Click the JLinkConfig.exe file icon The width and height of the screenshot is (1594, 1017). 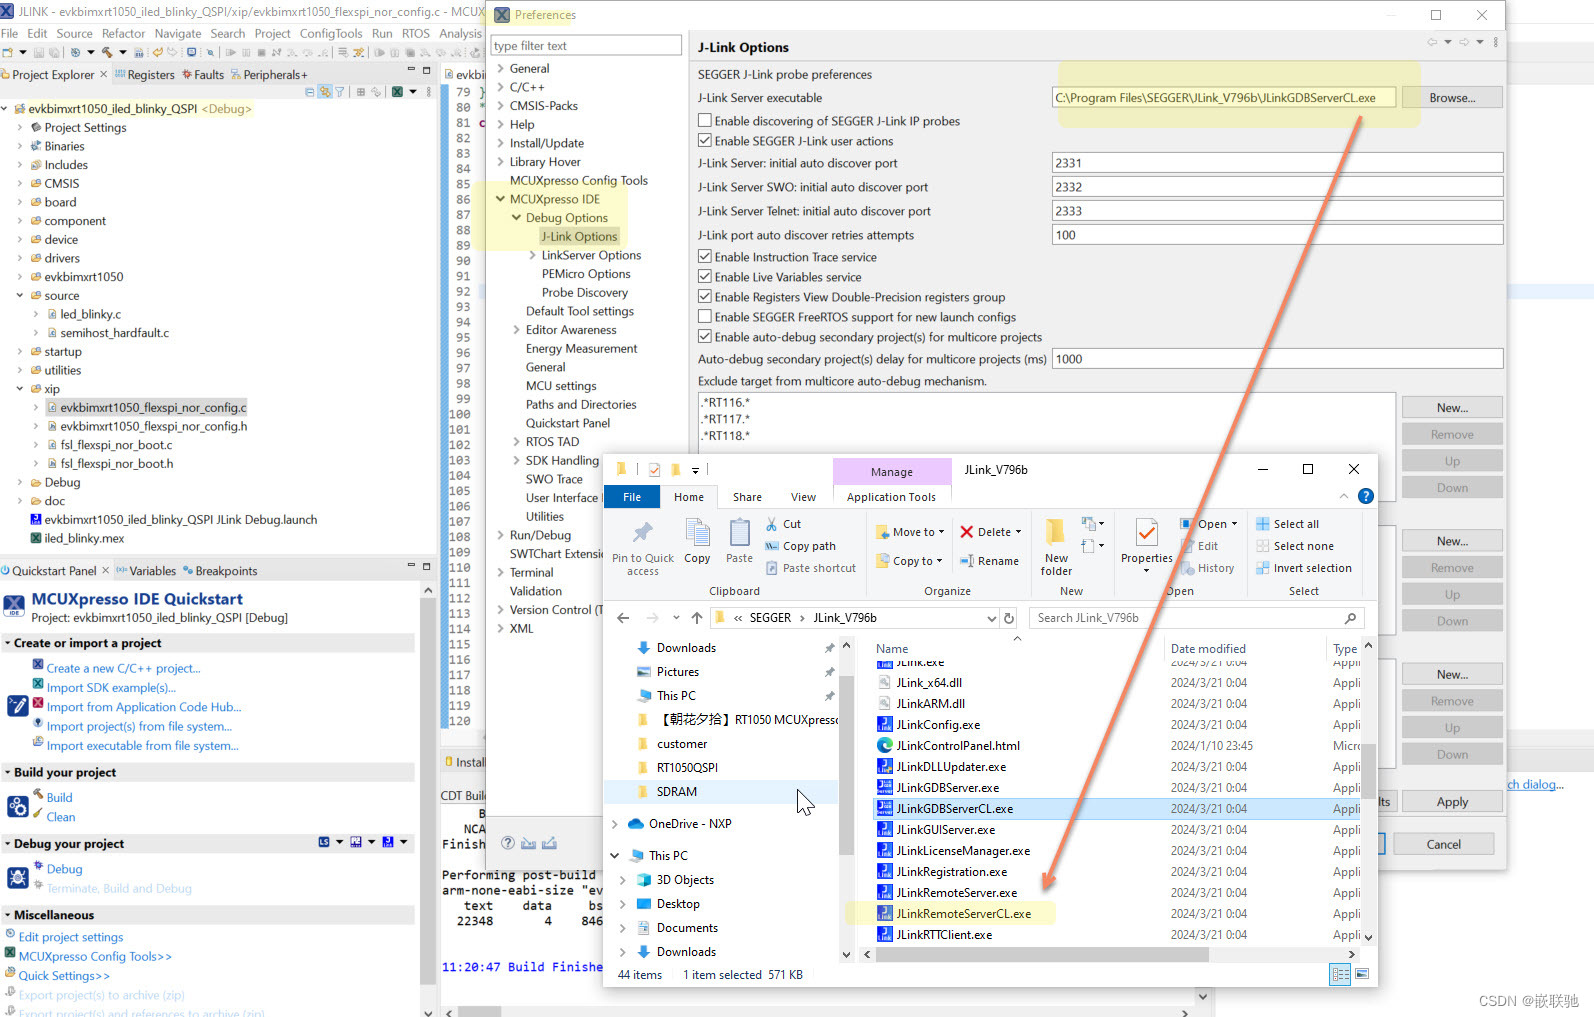[885, 724]
